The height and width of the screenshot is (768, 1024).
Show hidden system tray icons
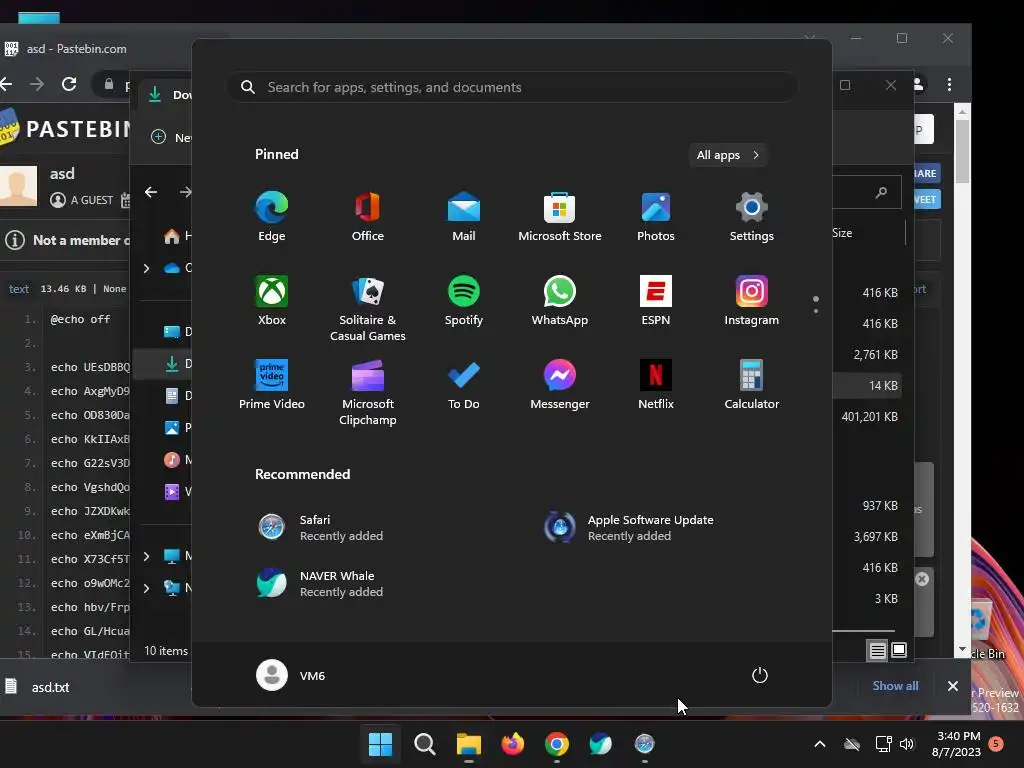pyautogui.click(x=820, y=744)
